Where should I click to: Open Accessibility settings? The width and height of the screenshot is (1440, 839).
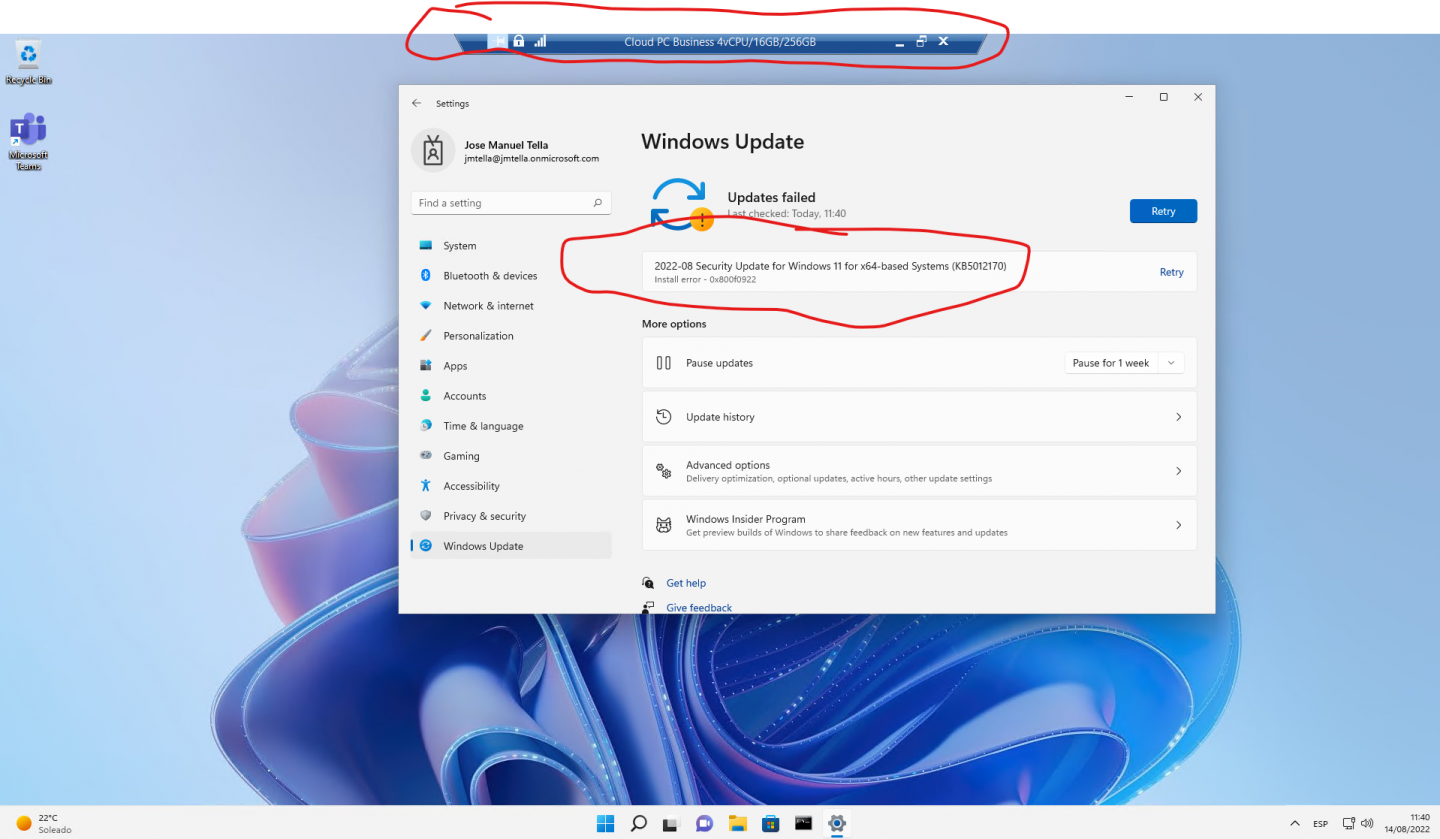[x=511, y=486]
